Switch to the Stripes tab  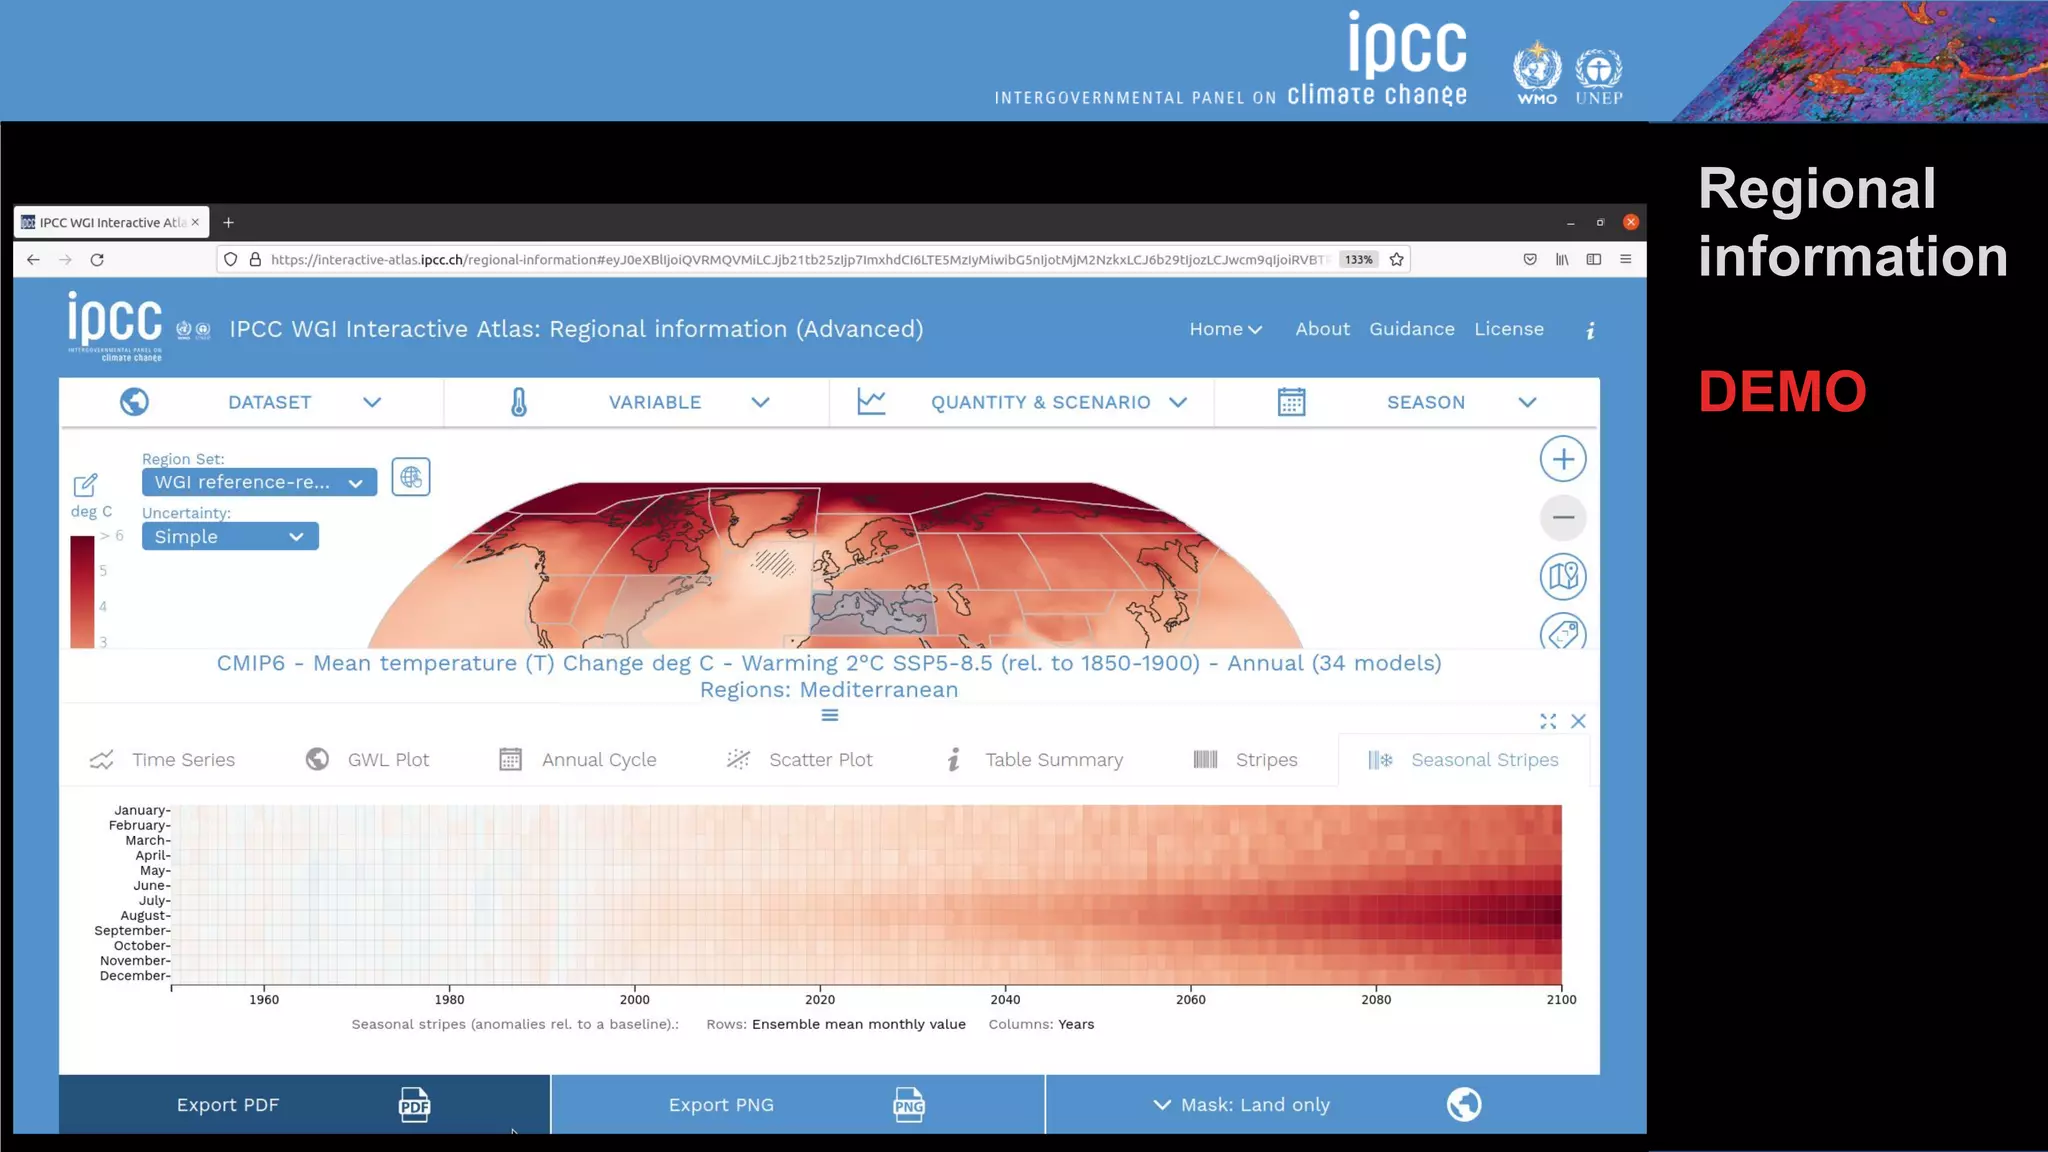pyautogui.click(x=1245, y=760)
